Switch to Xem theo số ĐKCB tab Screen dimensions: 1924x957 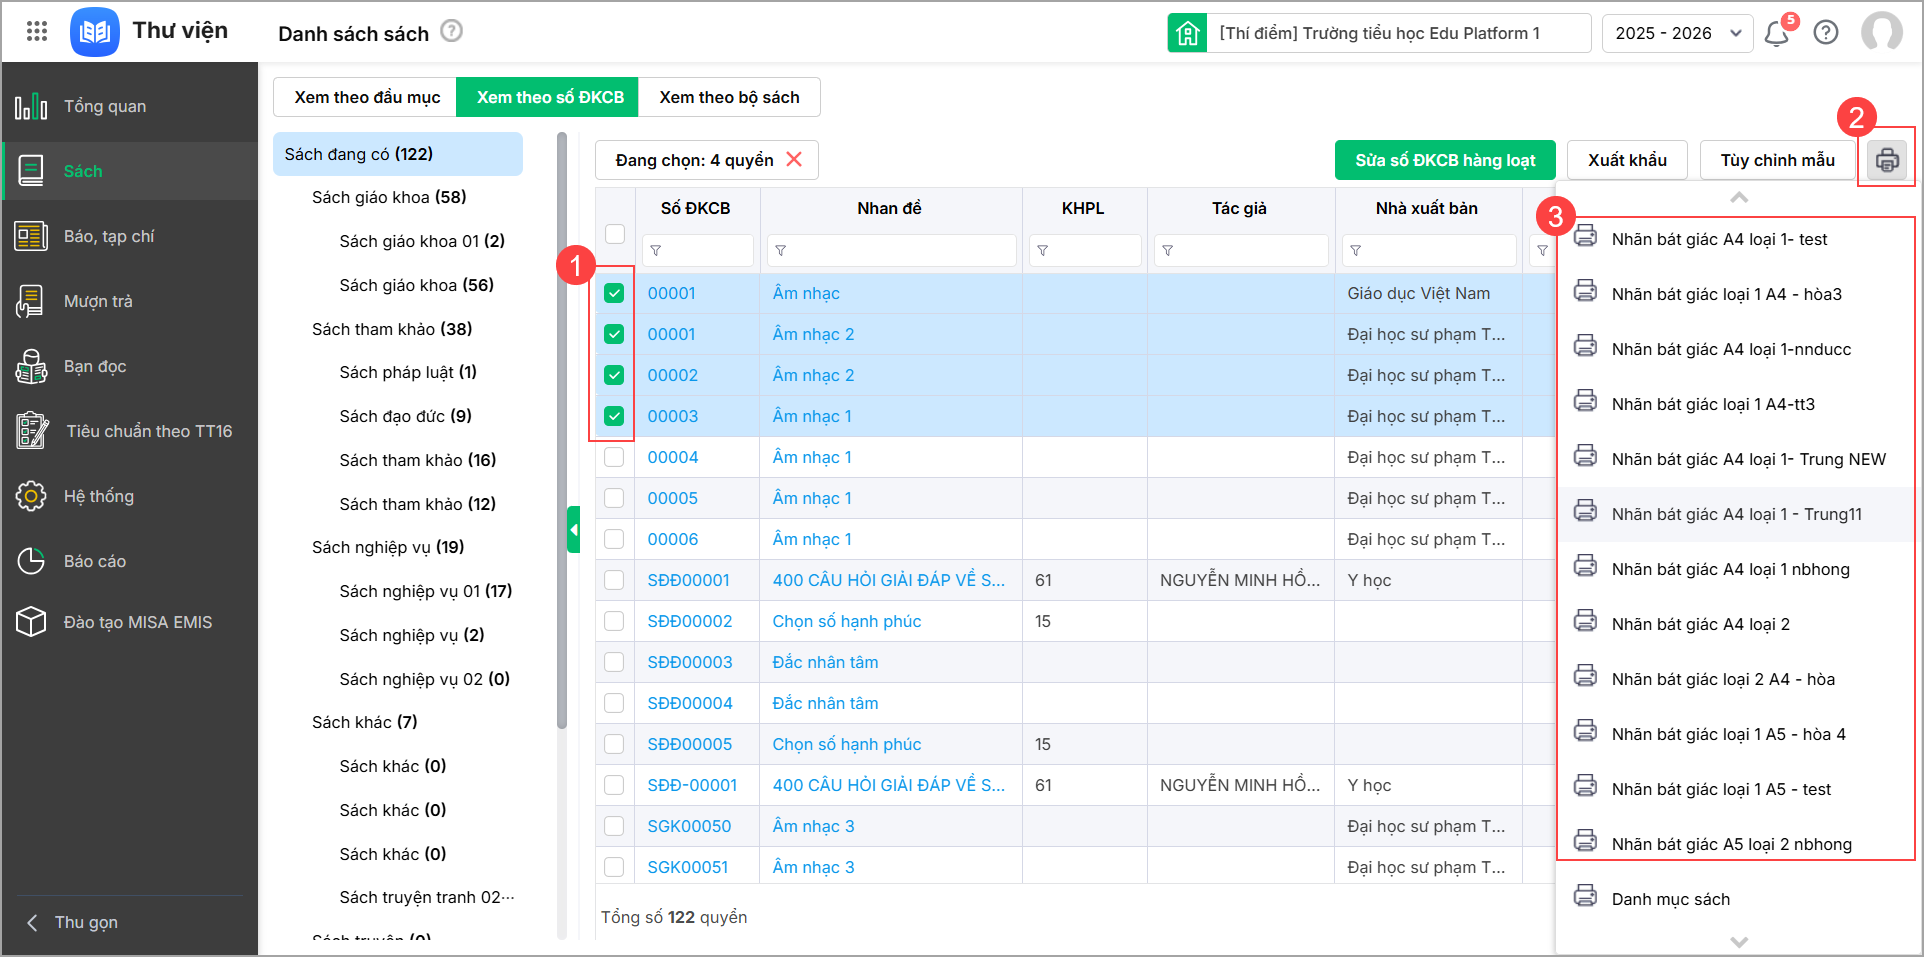[549, 97]
